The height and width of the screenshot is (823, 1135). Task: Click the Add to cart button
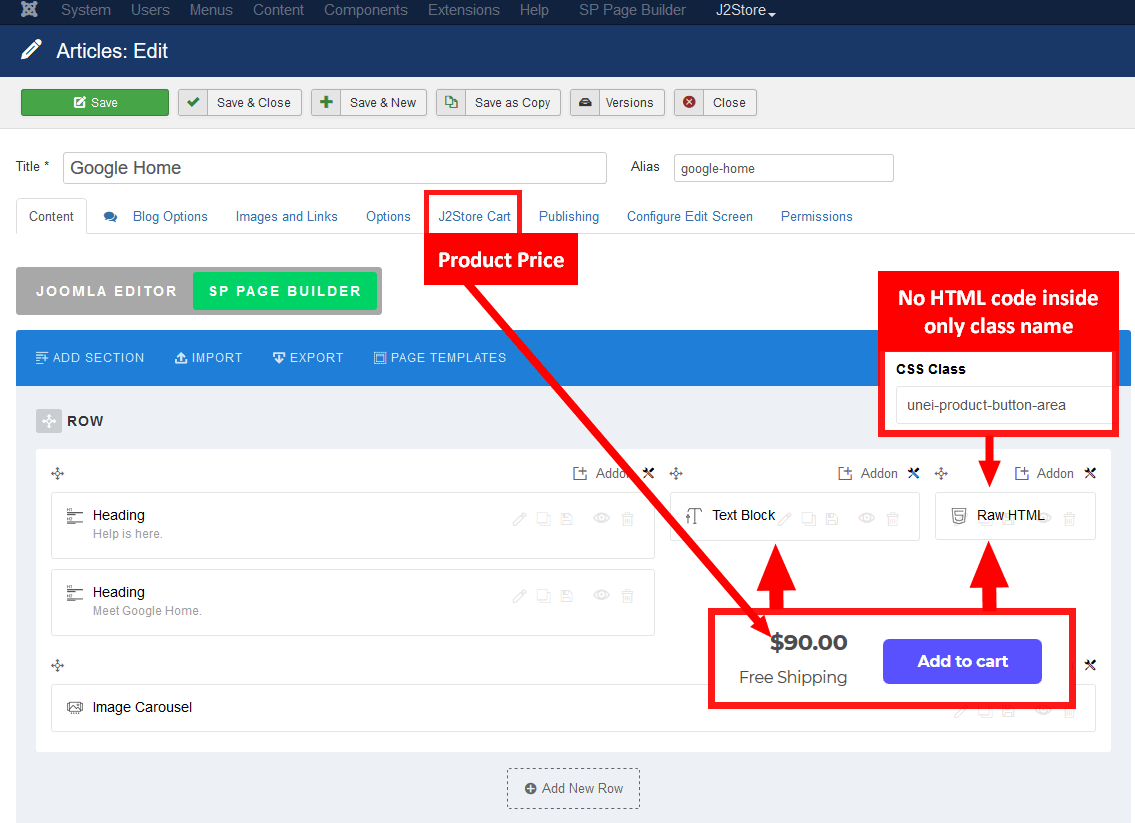(x=962, y=661)
